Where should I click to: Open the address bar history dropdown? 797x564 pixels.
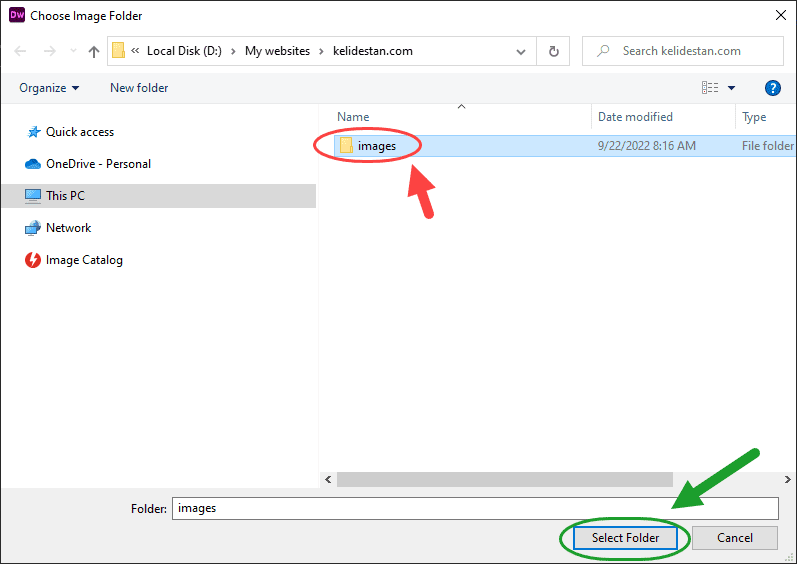pos(521,51)
